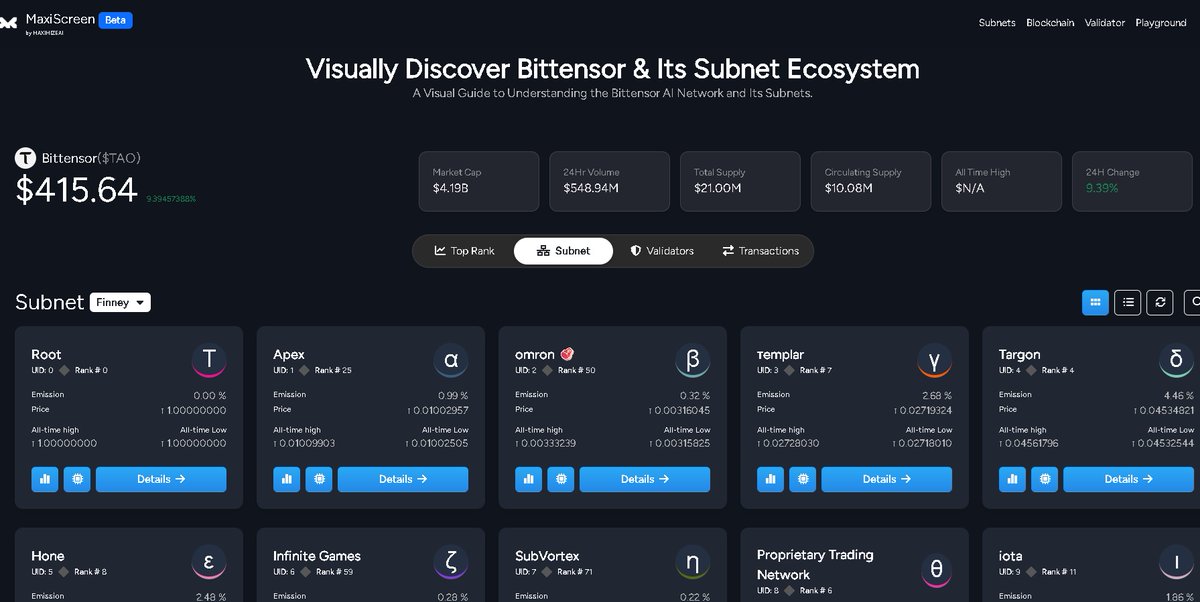Open chip icon button on Root card
This screenshot has height=602, width=1200.
click(x=77, y=479)
